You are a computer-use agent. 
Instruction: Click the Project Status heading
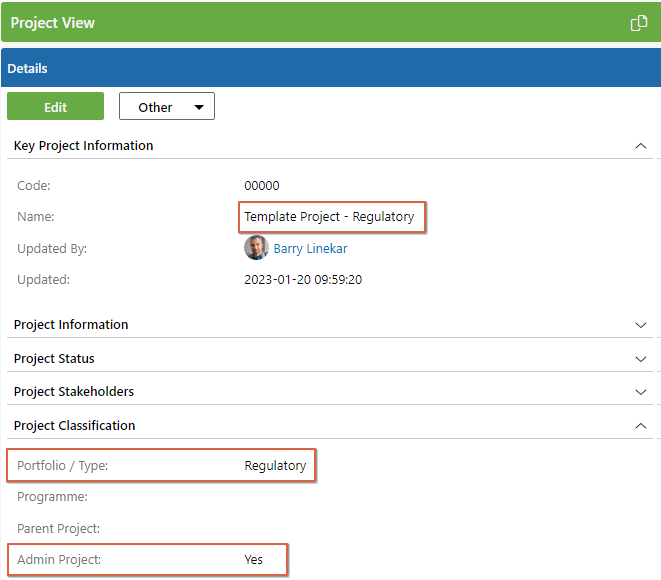54,359
